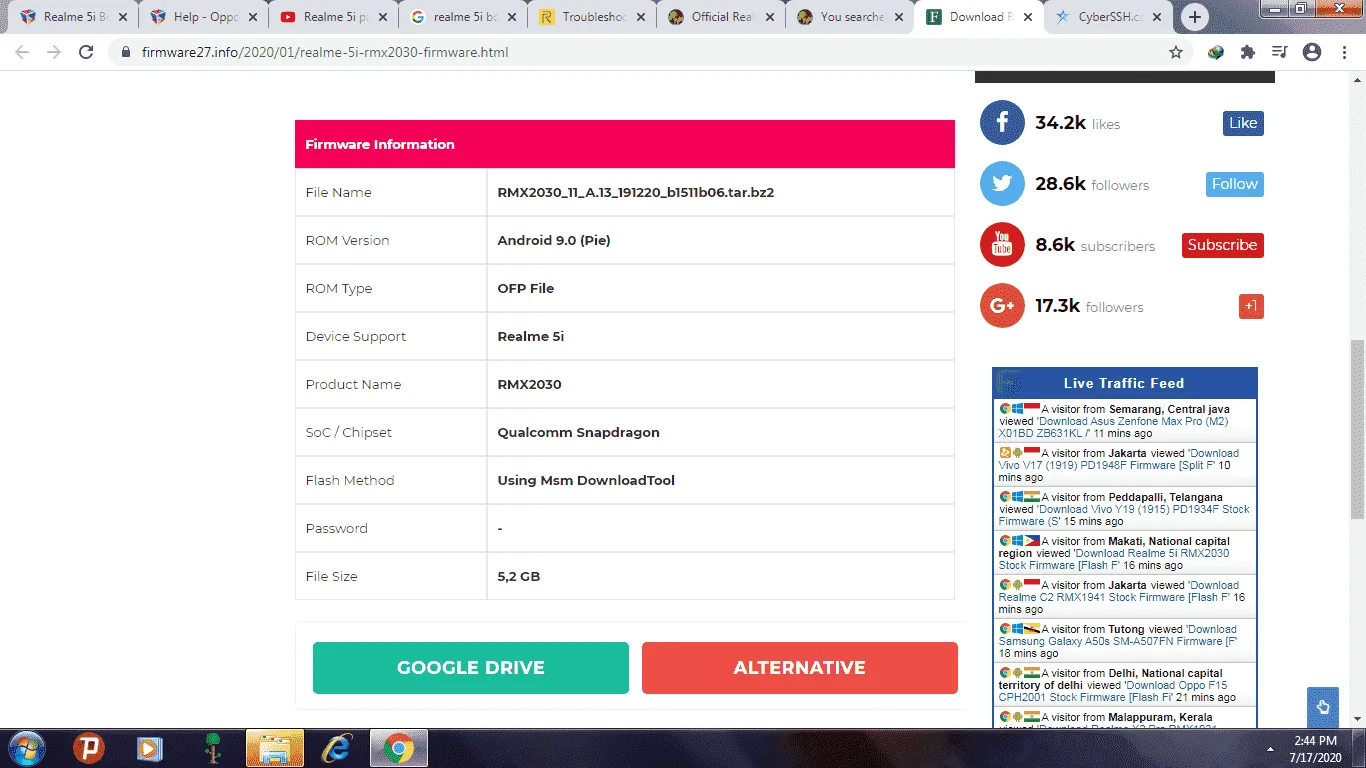Open Windows Explorer from the taskbar
Image resolution: width=1366 pixels, height=768 pixels.
pos(274,748)
